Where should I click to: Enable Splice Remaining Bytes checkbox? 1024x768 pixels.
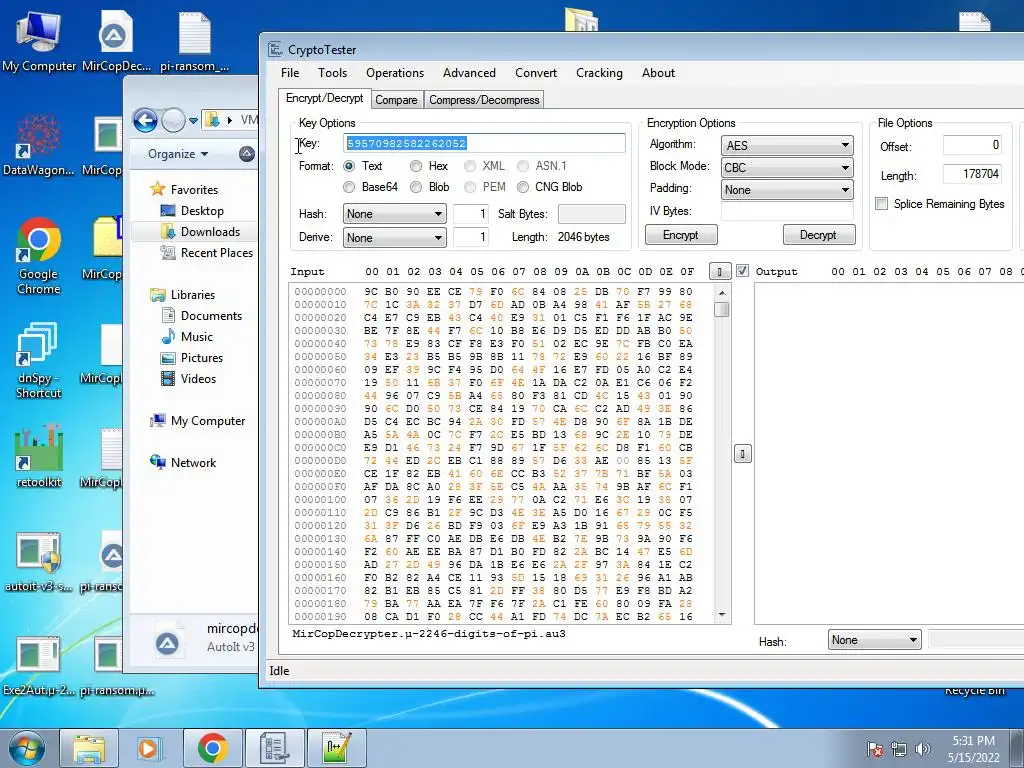[x=882, y=204]
